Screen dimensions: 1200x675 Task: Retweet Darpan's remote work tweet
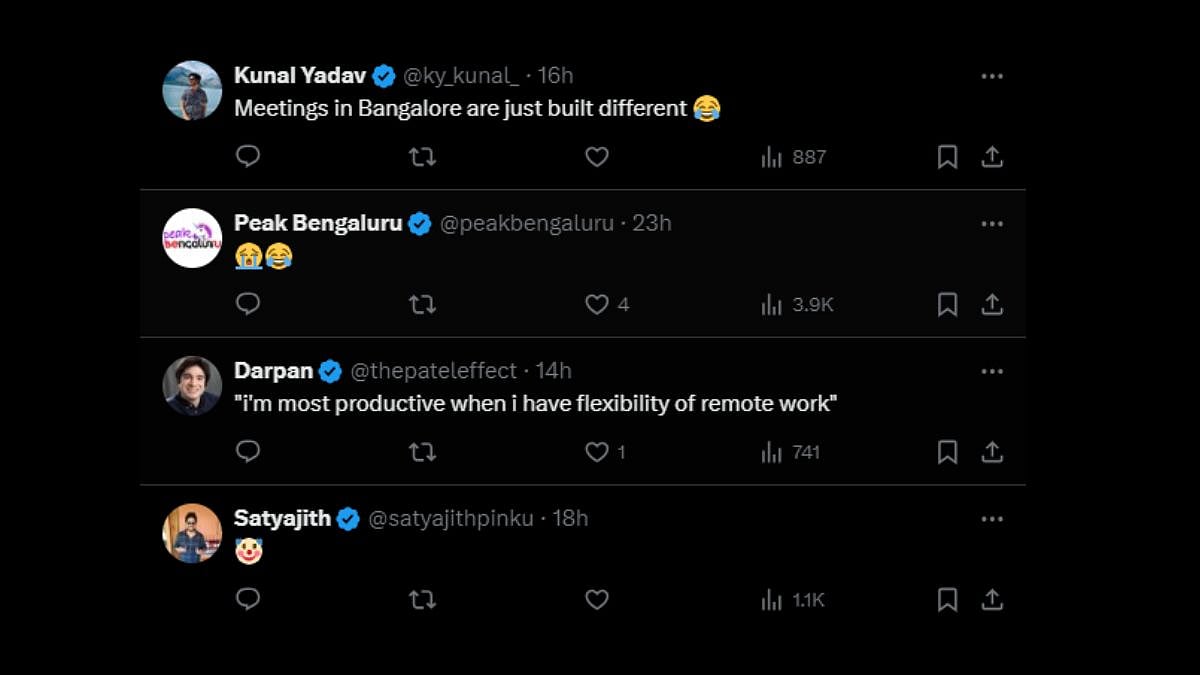point(422,452)
